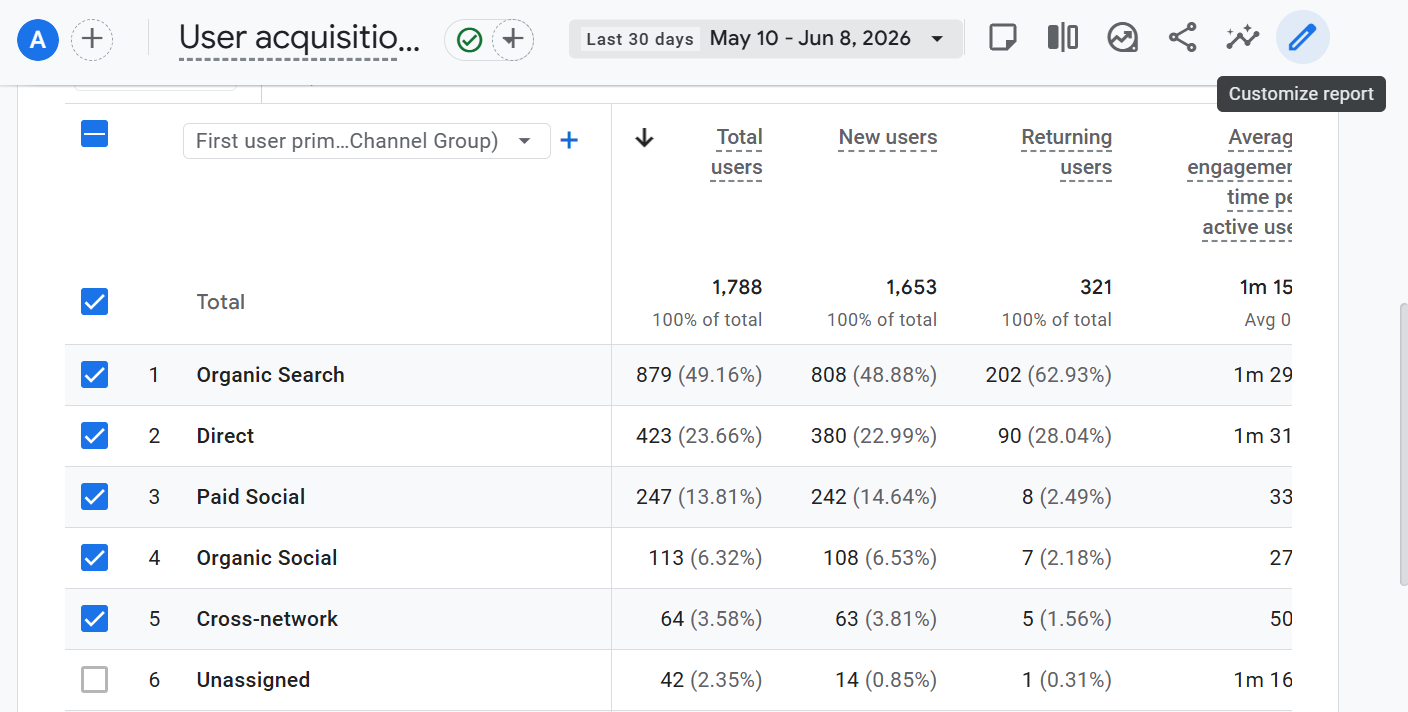The width and height of the screenshot is (1408, 712).
Task: Click the Unassigned row label
Action: (253, 680)
